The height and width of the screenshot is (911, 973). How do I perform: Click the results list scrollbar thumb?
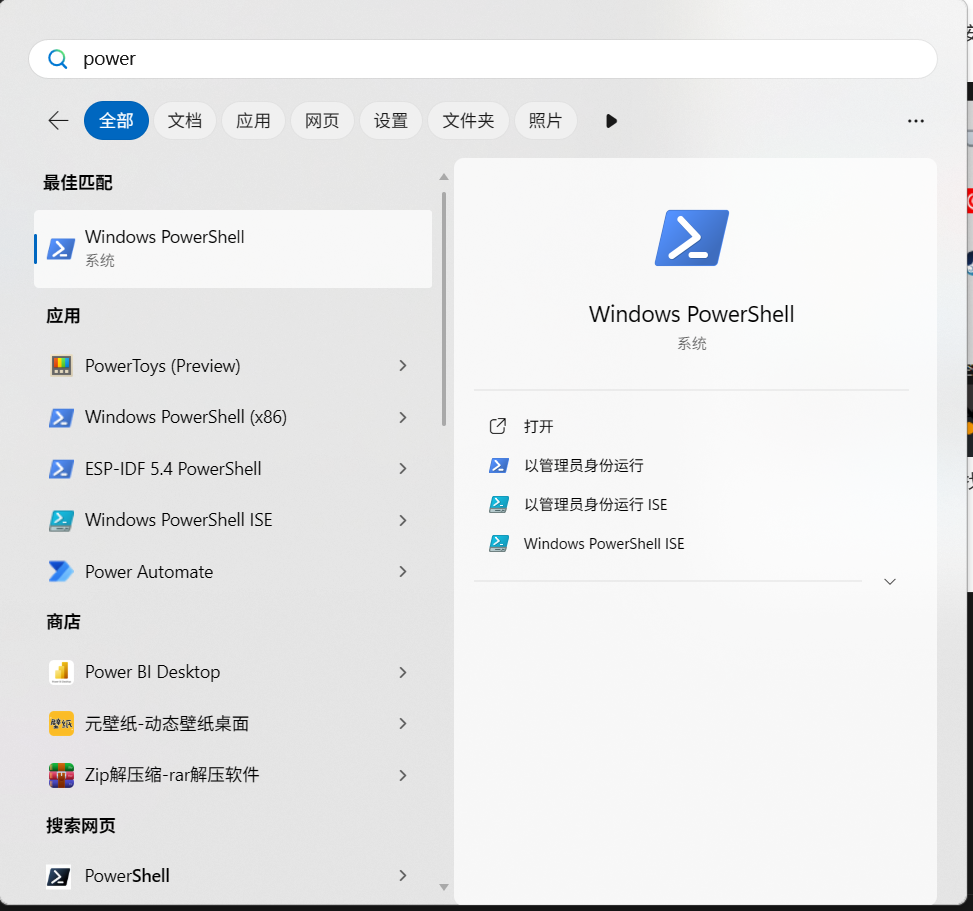point(444,309)
